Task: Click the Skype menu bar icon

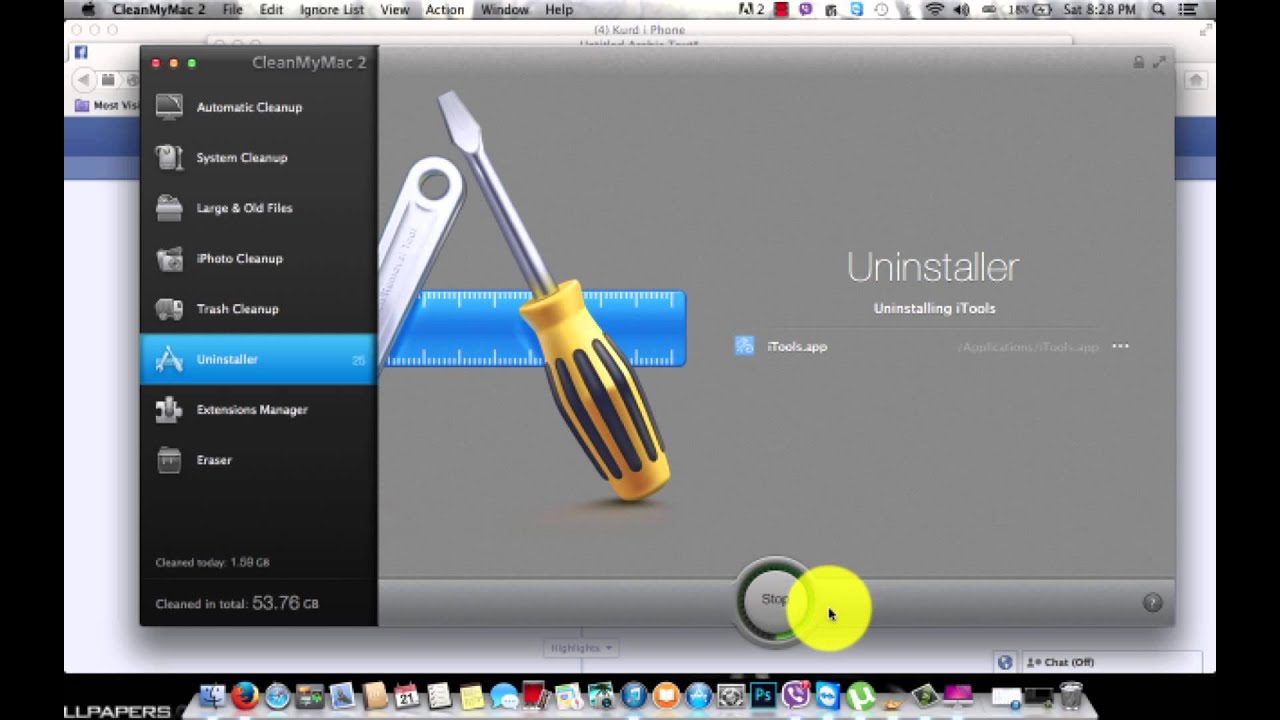Action: (856, 10)
